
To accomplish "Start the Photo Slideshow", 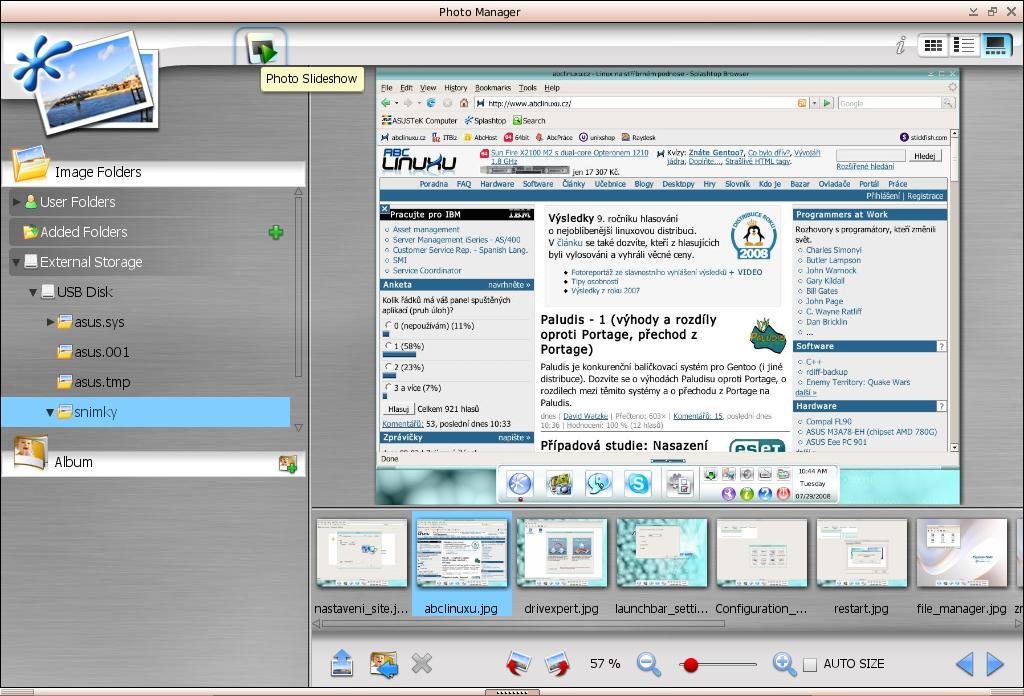I will click(x=261, y=48).
